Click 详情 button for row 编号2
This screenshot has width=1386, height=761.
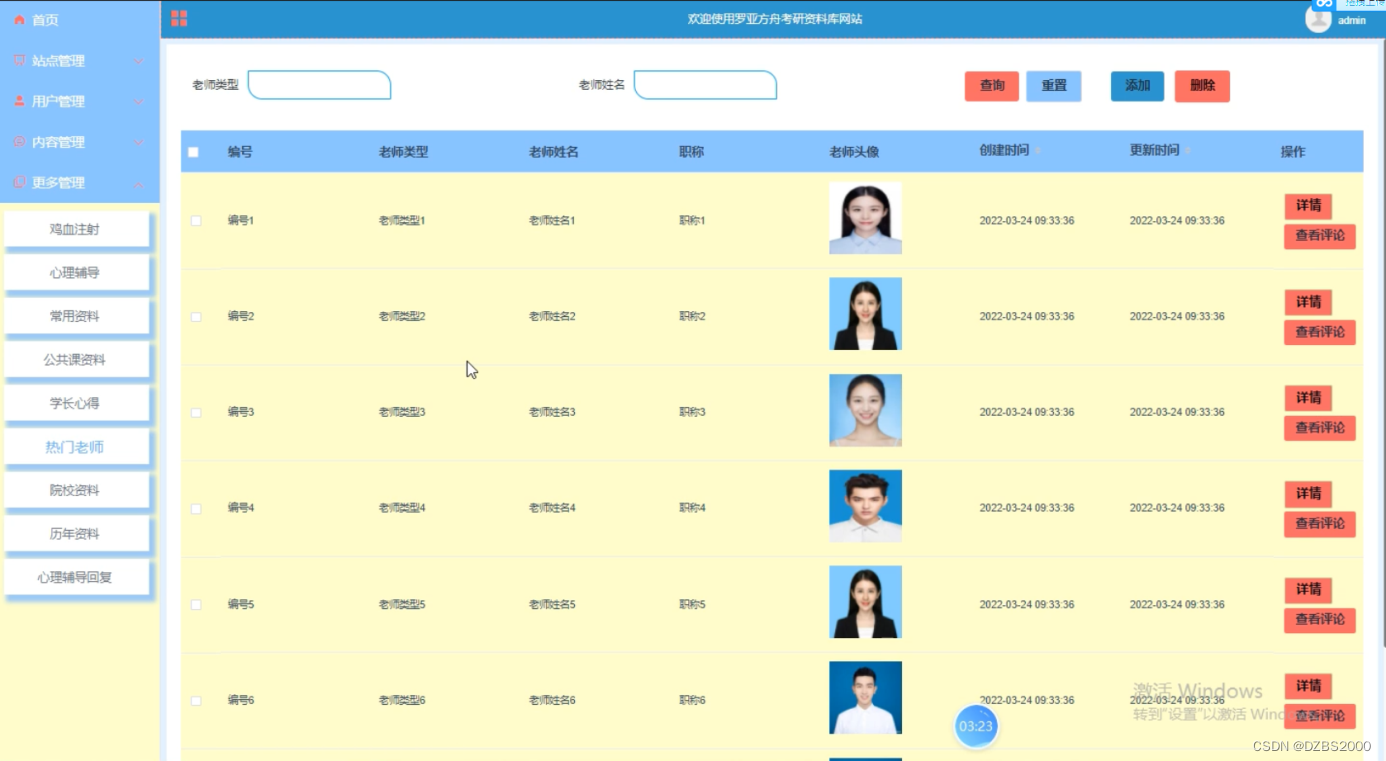(1308, 302)
